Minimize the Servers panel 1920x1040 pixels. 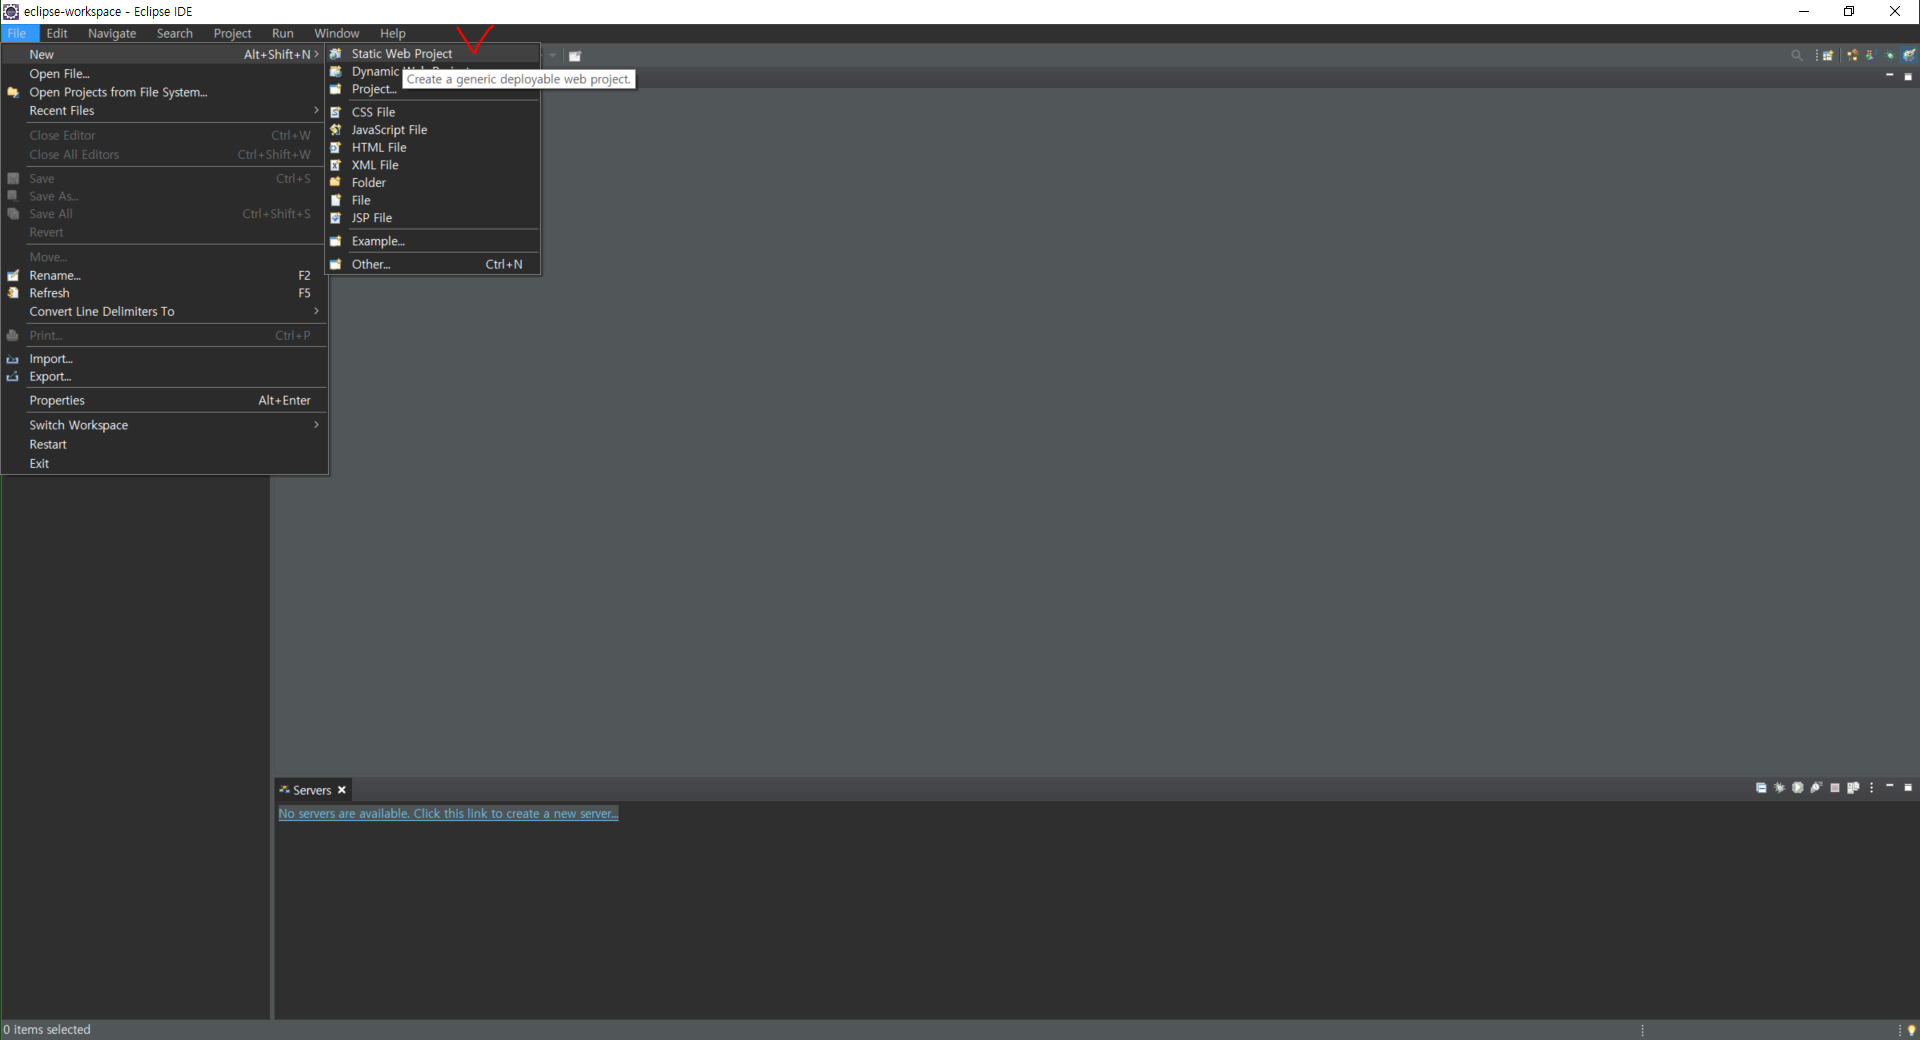tap(1890, 785)
